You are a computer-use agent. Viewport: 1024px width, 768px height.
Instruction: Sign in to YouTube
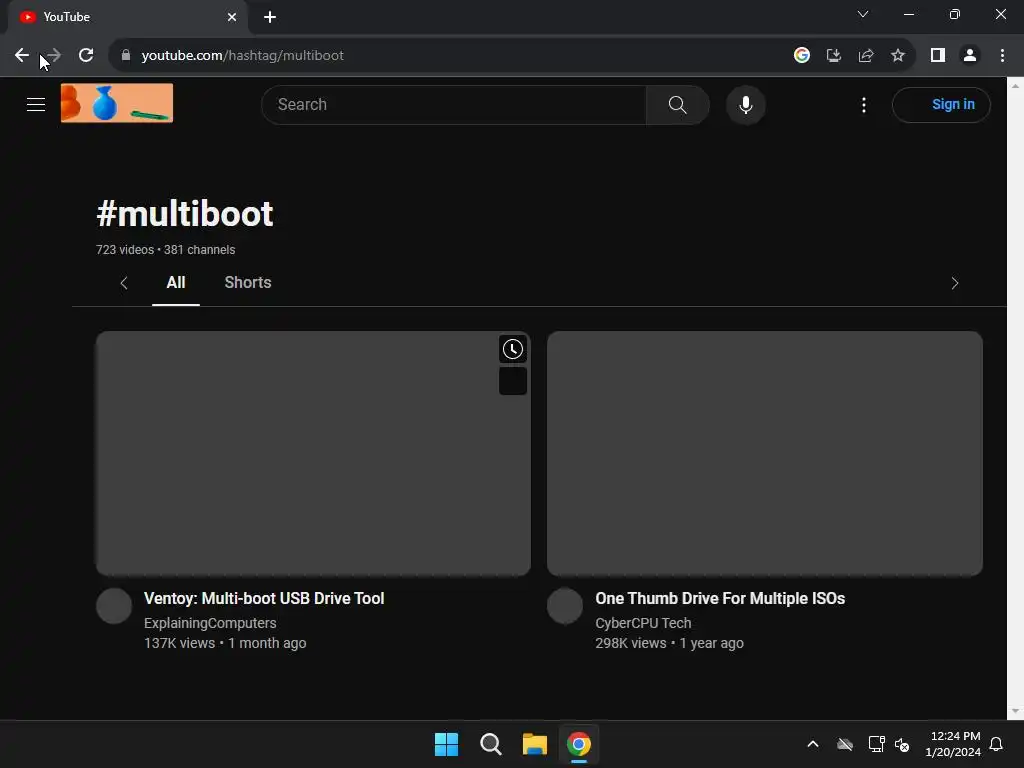[941, 104]
